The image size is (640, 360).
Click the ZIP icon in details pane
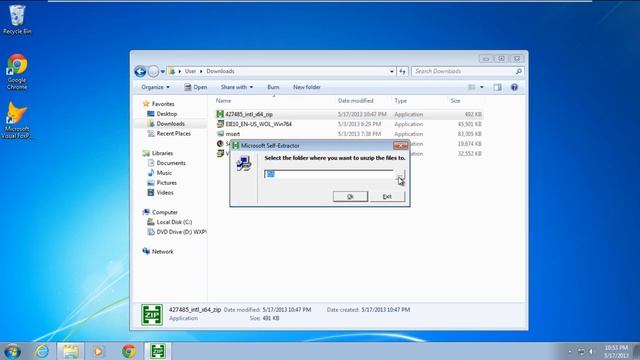coord(152,315)
